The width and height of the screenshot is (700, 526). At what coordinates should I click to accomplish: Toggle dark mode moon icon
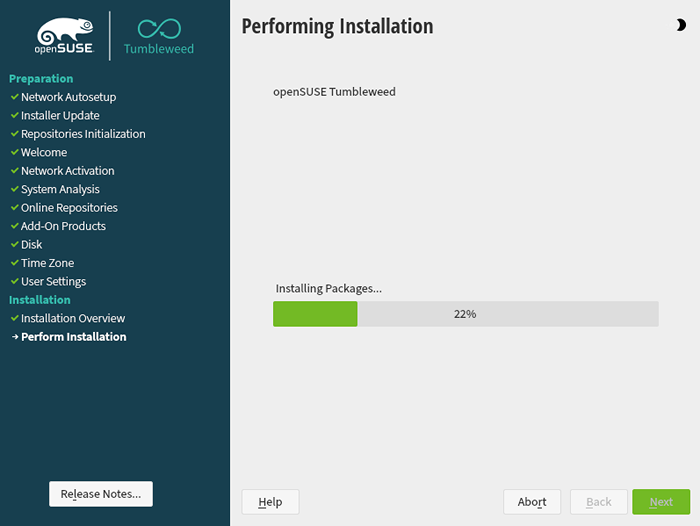680,25
